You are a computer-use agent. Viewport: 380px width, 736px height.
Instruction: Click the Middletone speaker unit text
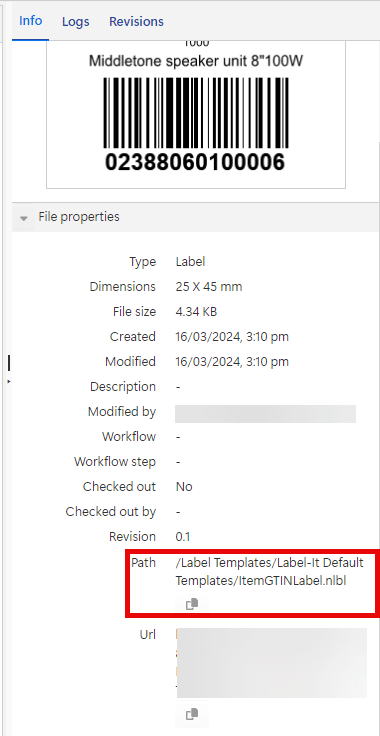pos(196,61)
